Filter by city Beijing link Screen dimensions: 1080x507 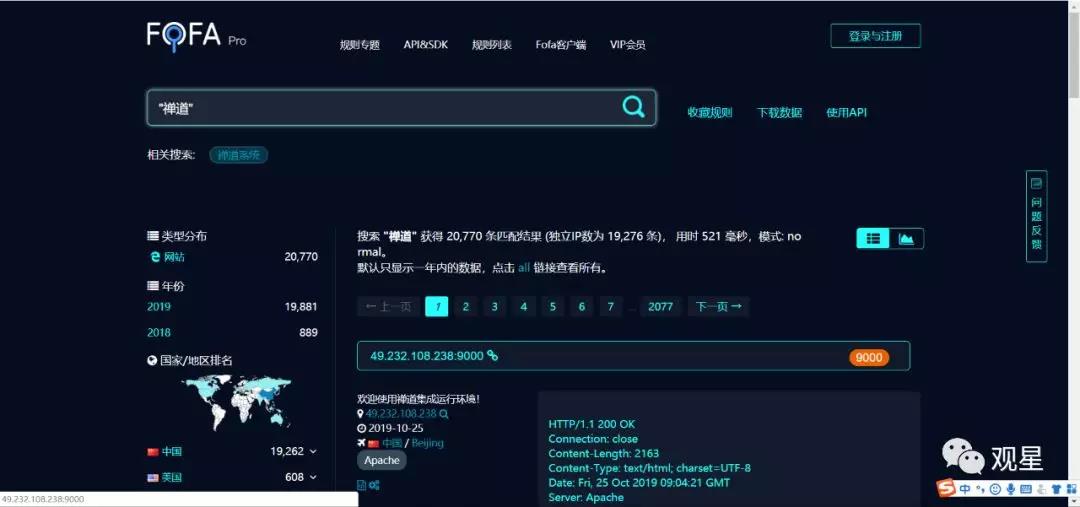428,443
